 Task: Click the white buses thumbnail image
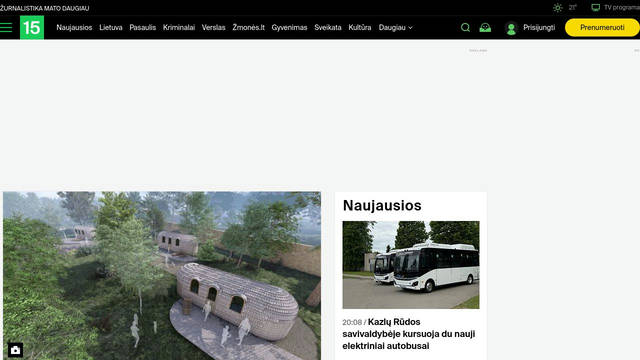[x=411, y=265]
